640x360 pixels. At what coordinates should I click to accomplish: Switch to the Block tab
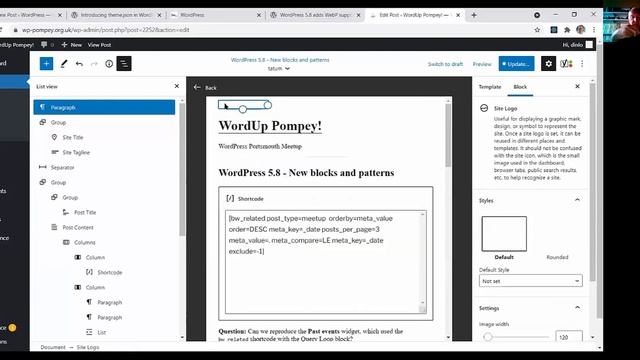[520, 87]
